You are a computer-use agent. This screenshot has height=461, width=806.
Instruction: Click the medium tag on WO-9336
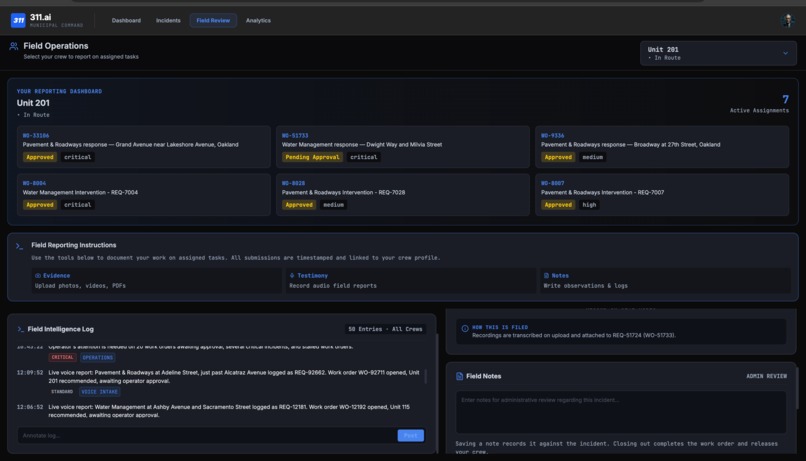(592, 157)
